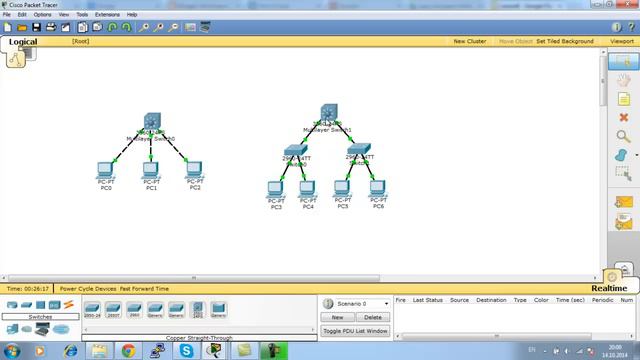Open the Options menu
This screenshot has width=640, height=360.
[42, 14]
